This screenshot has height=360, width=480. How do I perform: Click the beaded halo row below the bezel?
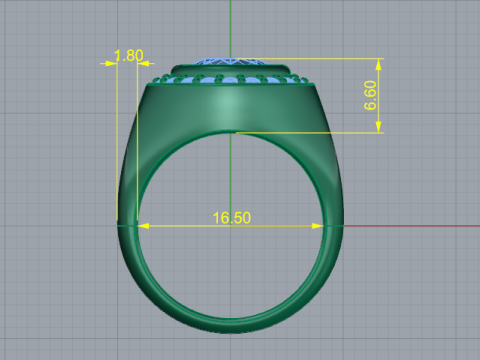(230, 79)
